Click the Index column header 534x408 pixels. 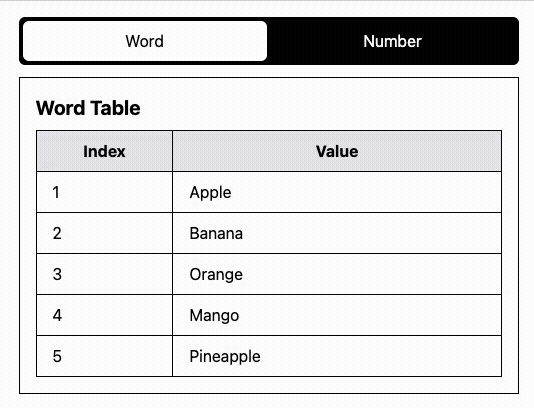pyautogui.click(x=104, y=151)
